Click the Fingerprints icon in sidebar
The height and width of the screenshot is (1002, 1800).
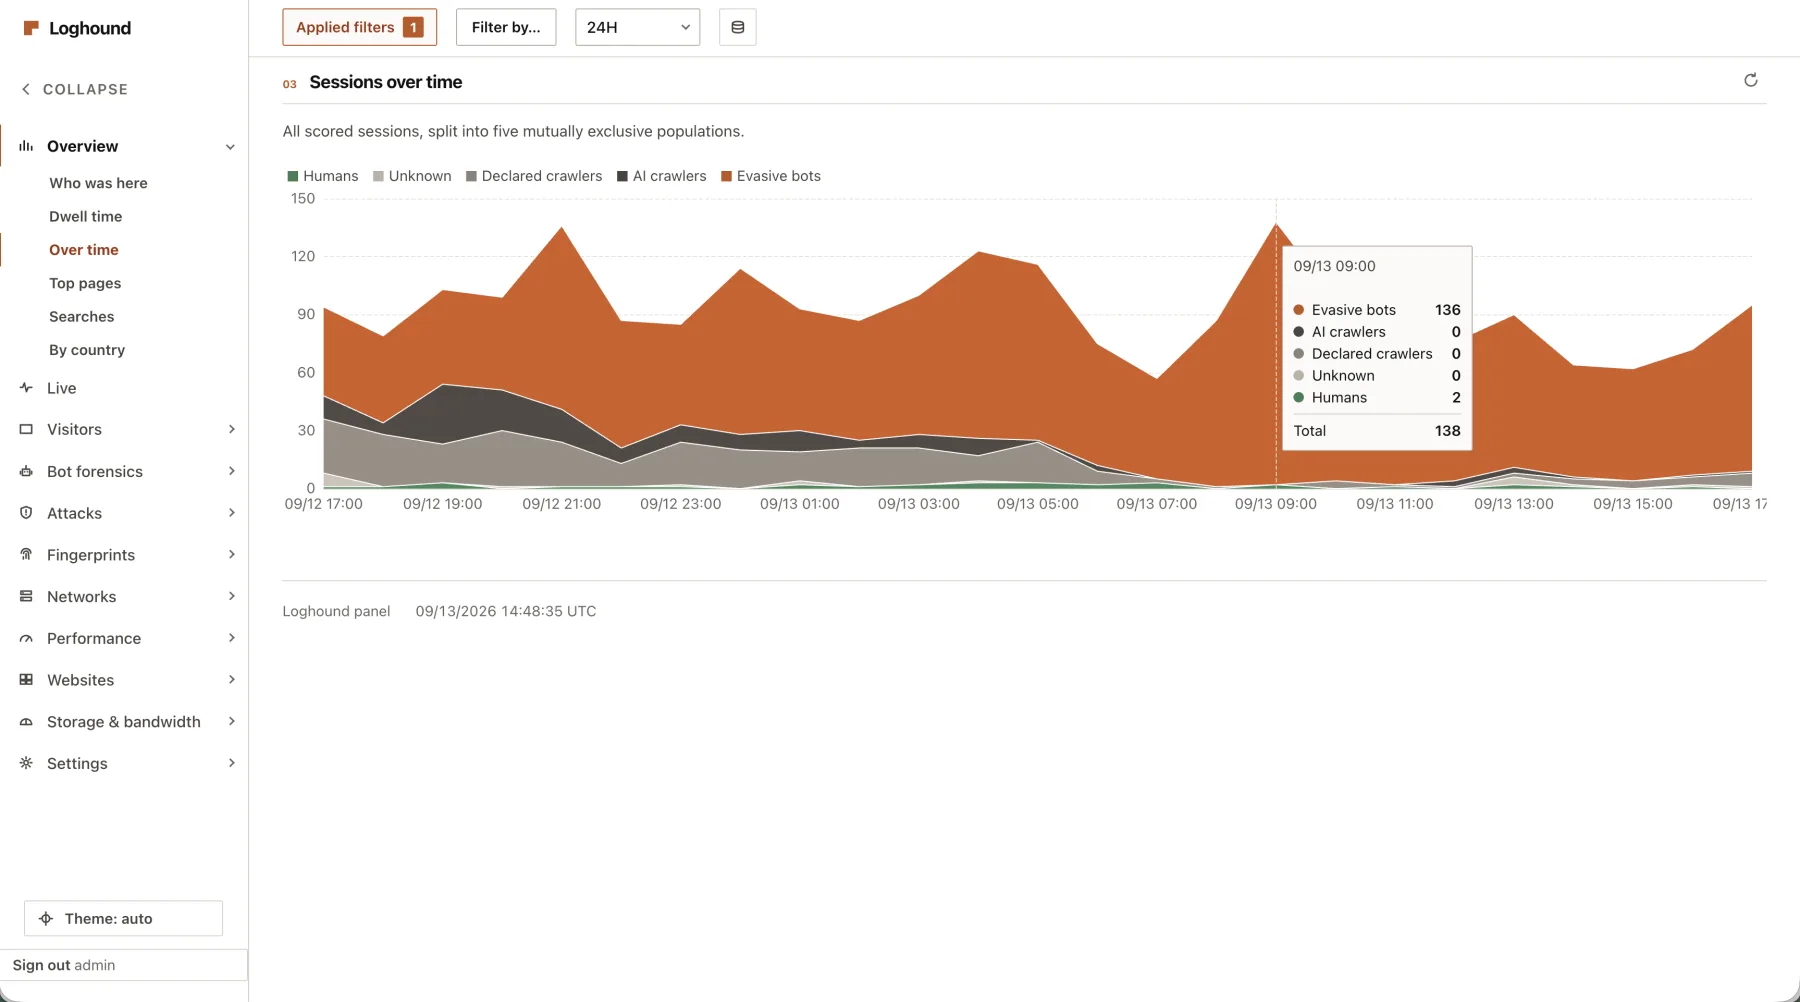(x=26, y=555)
